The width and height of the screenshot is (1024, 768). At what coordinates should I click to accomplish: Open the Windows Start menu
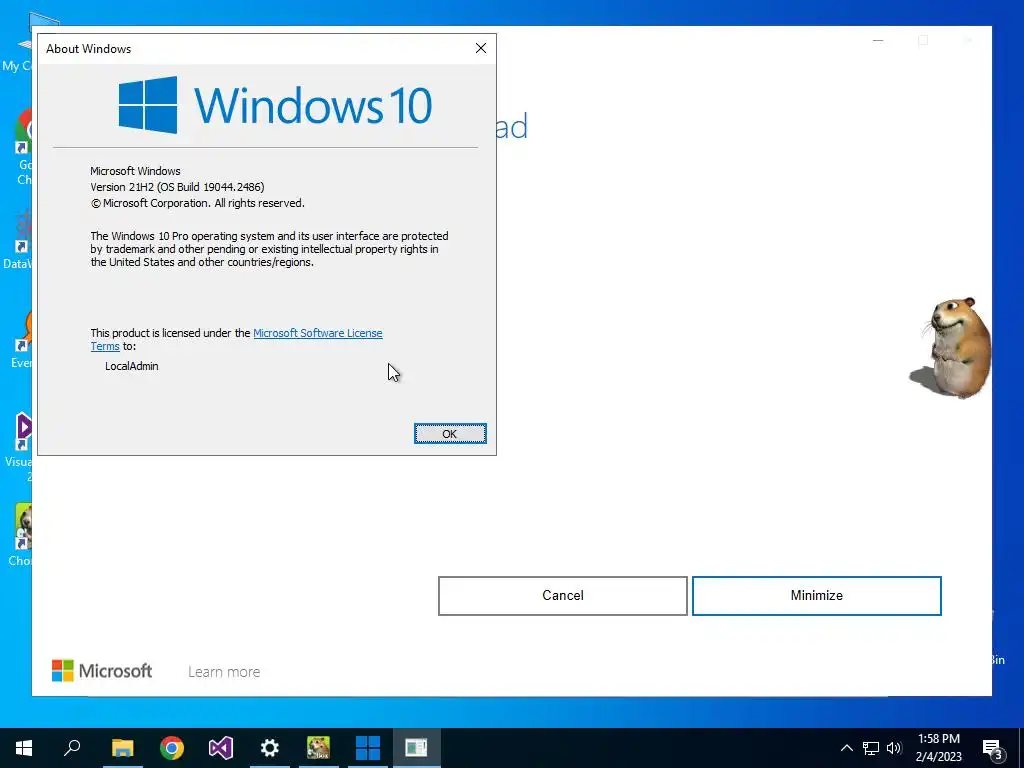pyautogui.click(x=24, y=748)
